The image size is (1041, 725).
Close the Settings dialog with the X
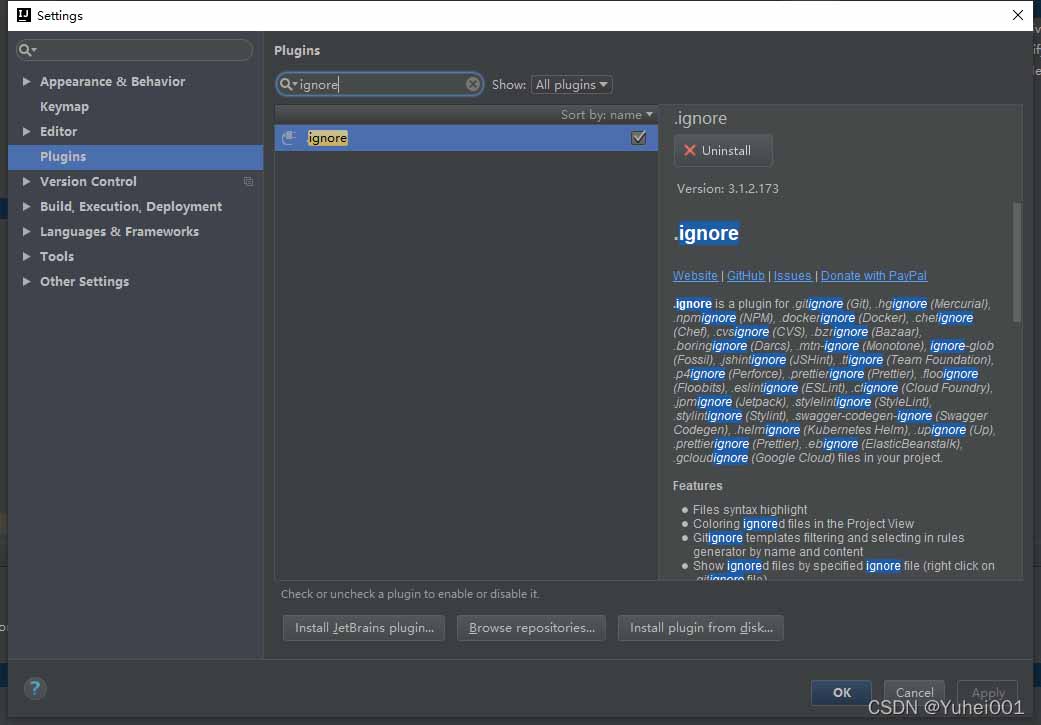pyautogui.click(x=1018, y=15)
